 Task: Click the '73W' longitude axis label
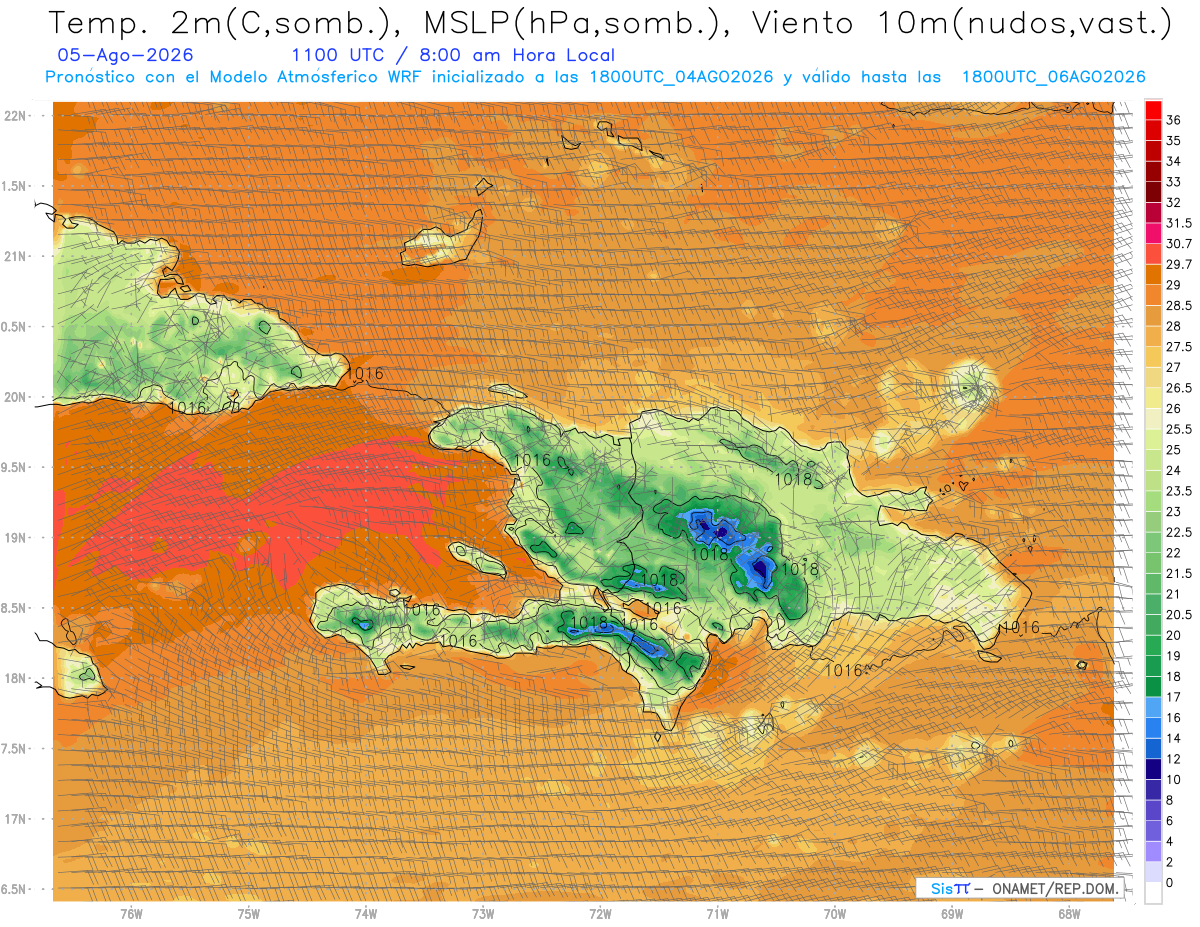tap(483, 914)
